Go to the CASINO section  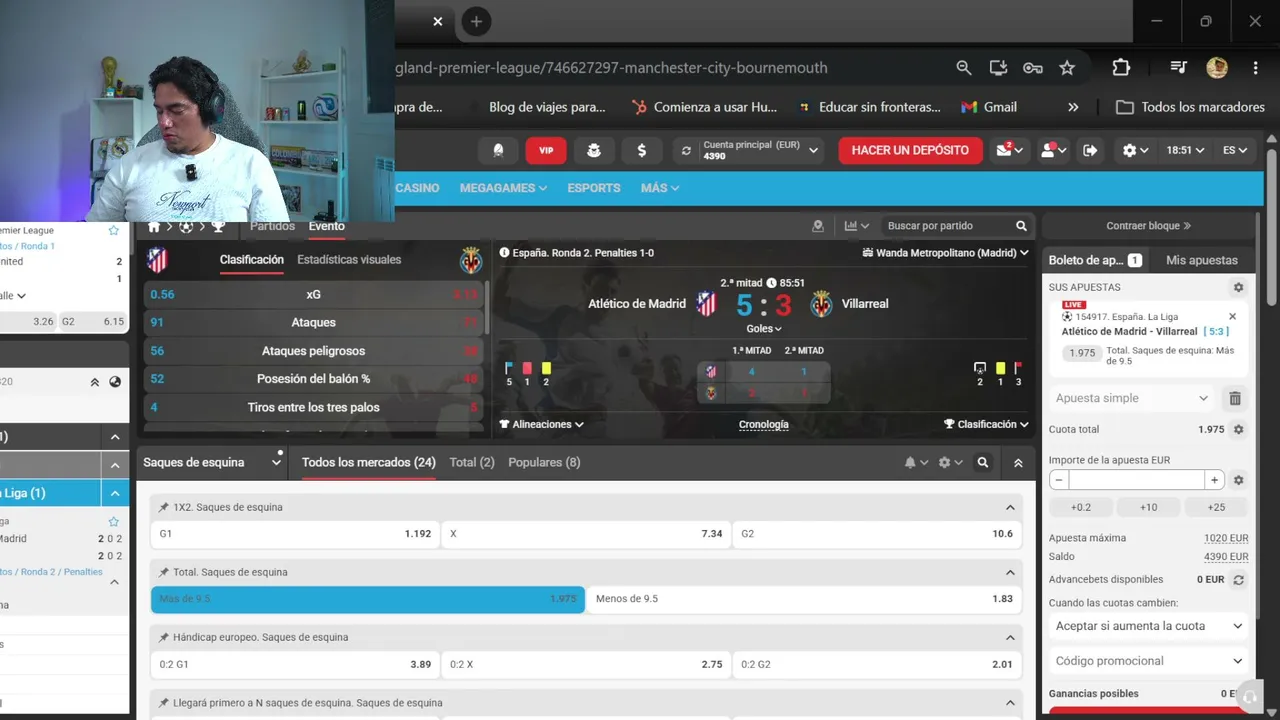(x=418, y=188)
